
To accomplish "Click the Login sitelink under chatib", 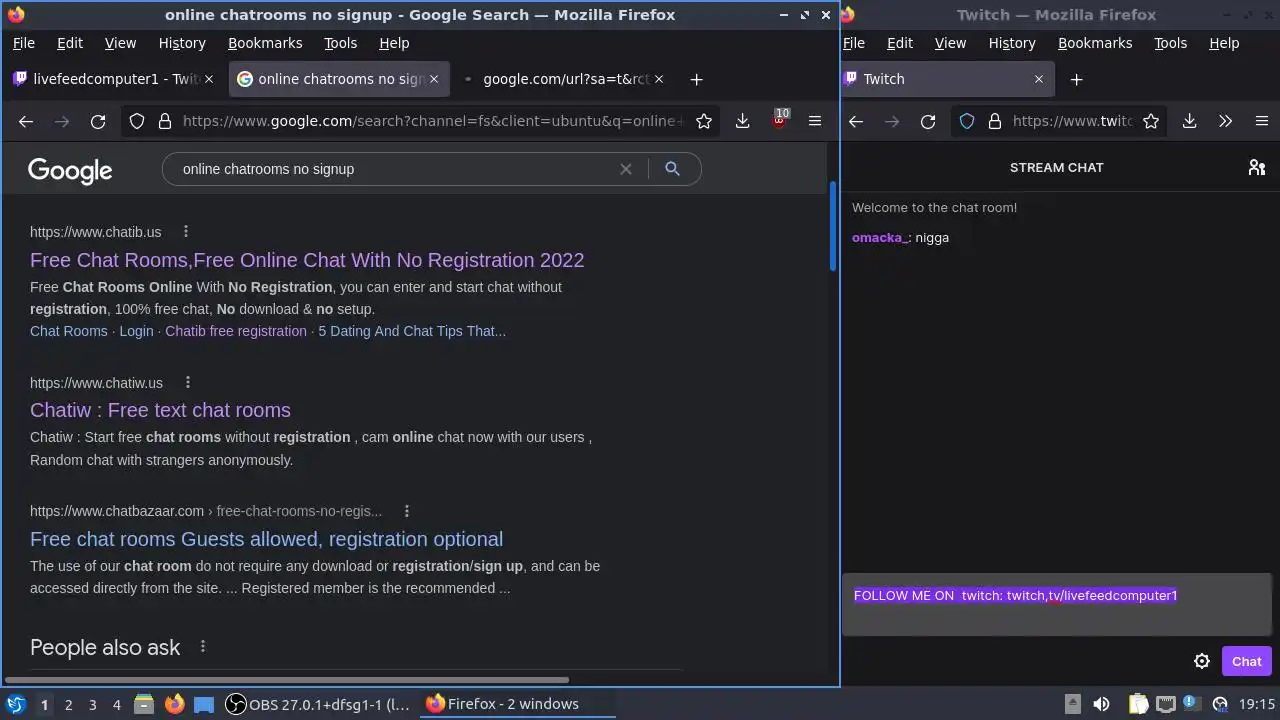I will [136, 331].
